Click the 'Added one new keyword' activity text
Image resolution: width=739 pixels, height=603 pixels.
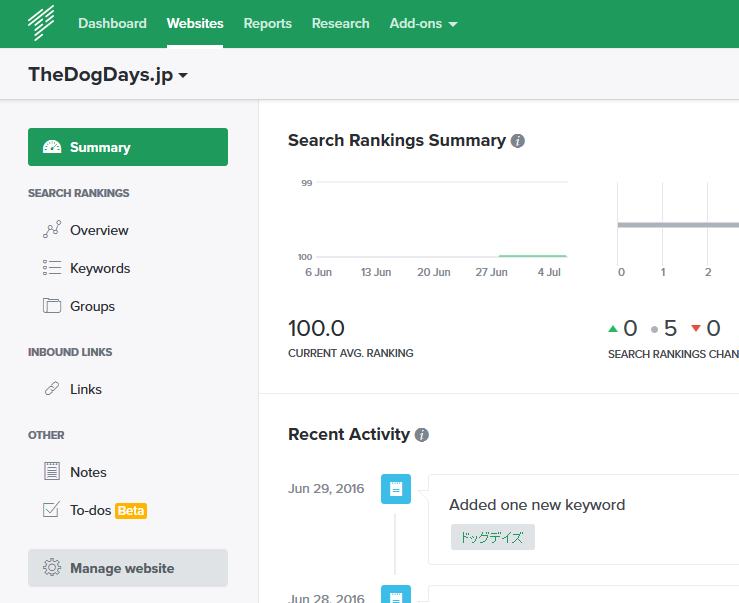point(537,505)
